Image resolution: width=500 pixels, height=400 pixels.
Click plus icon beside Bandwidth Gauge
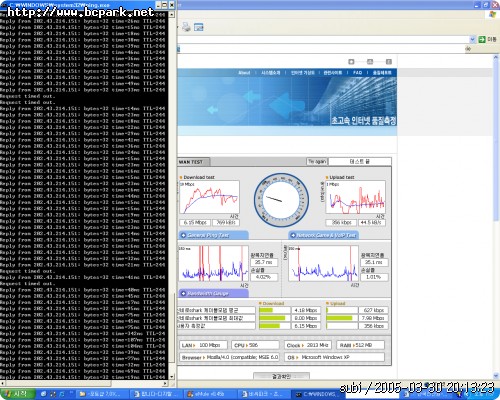click(x=183, y=293)
